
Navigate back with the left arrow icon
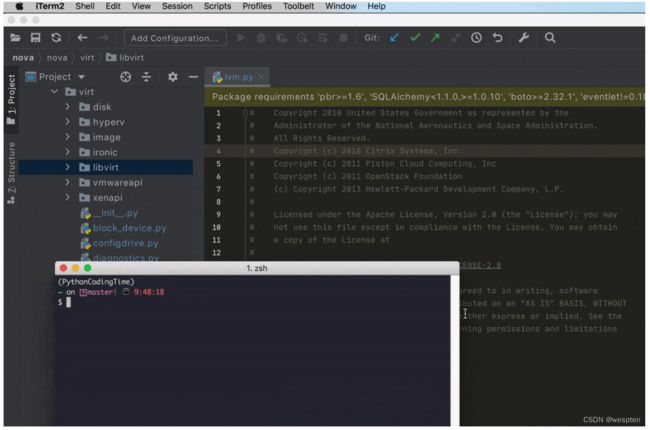click(82, 38)
